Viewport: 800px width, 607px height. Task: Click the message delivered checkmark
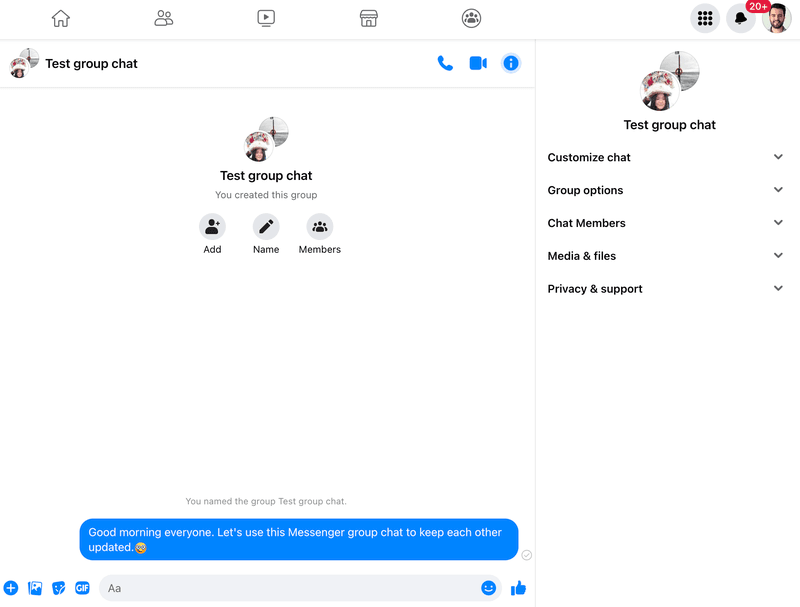pyautogui.click(x=527, y=555)
